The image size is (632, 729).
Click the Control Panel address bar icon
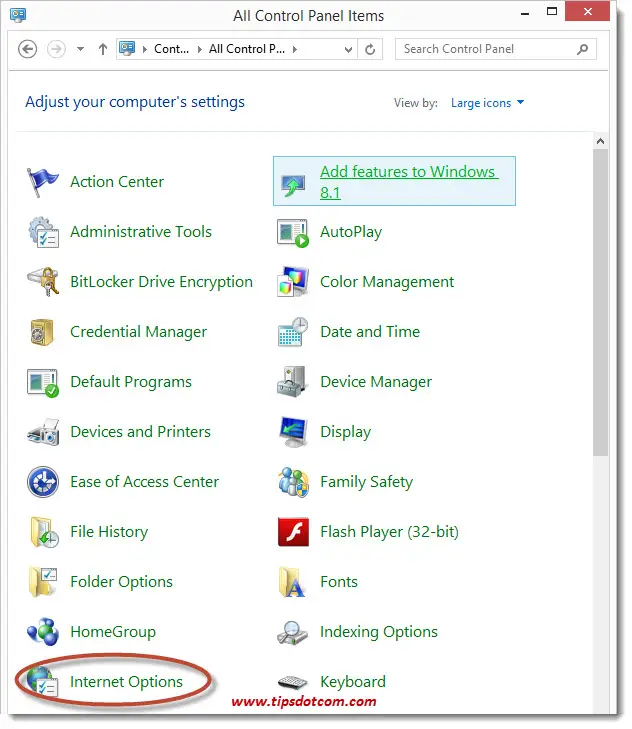coord(127,48)
